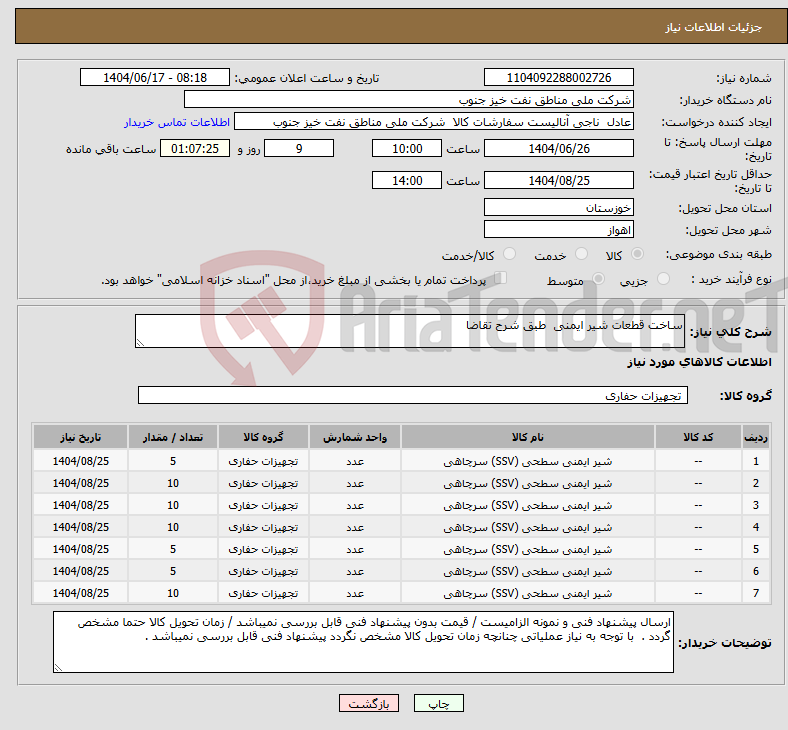Click the unit عدد in row 4
Screen dimensions: 788x730
[x=355, y=528]
